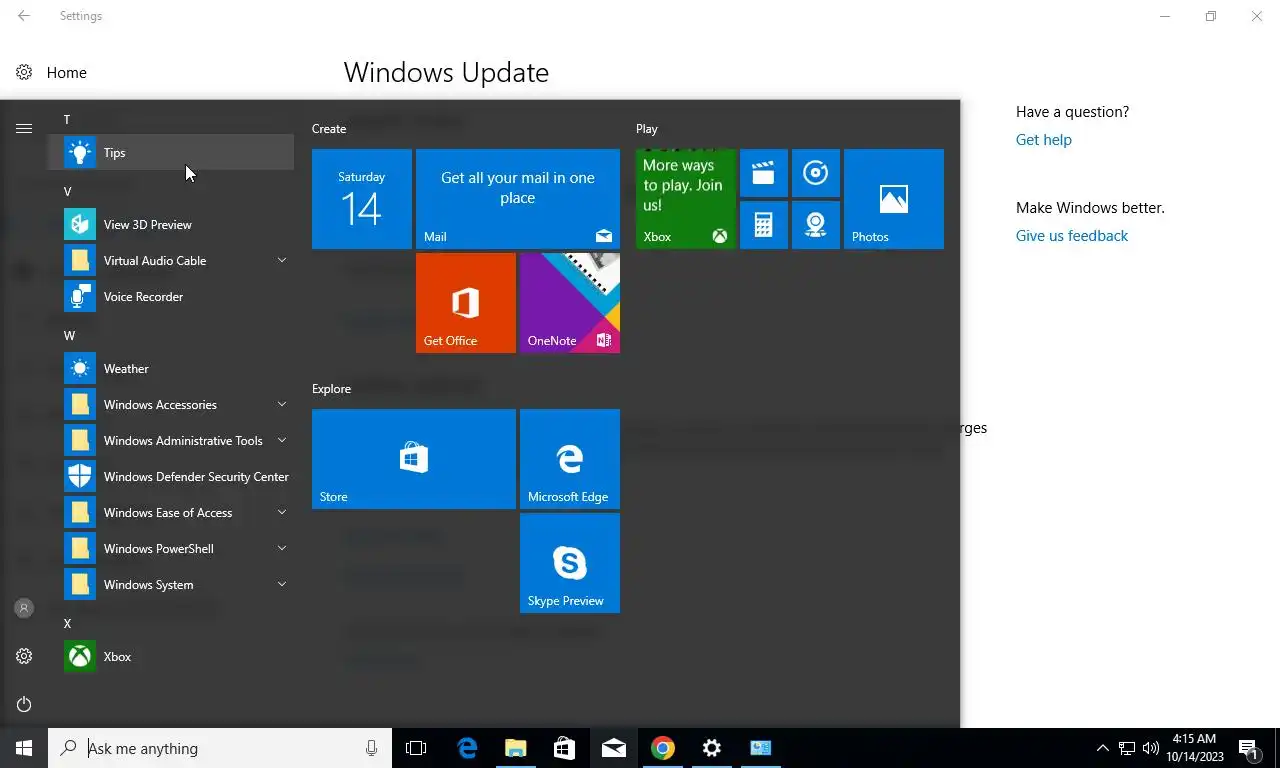Open the Groove Music tile

click(x=816, y=173)
